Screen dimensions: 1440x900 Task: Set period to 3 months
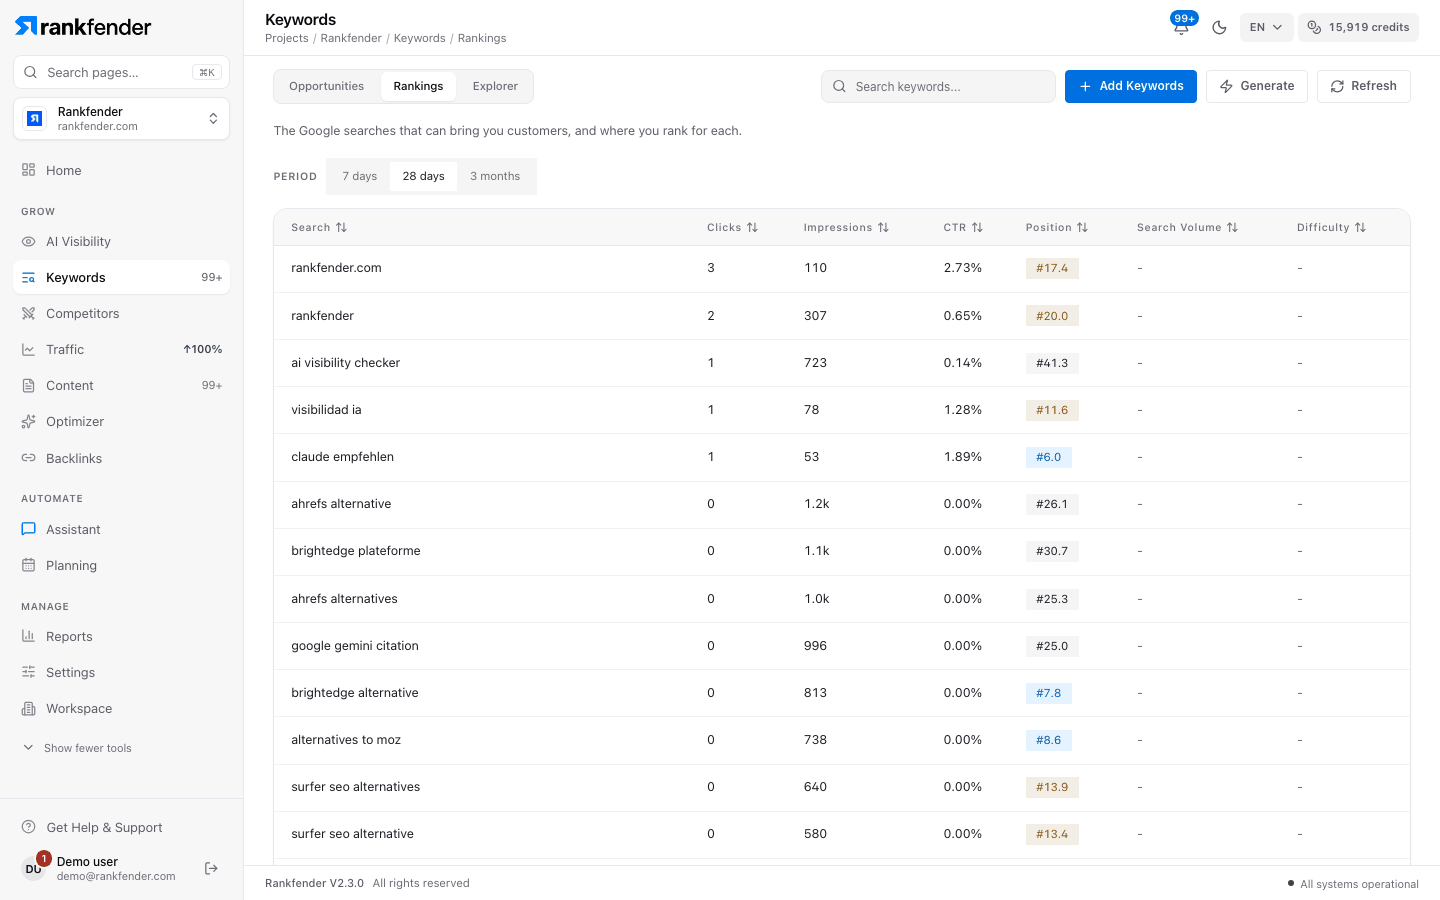point(495,176)
